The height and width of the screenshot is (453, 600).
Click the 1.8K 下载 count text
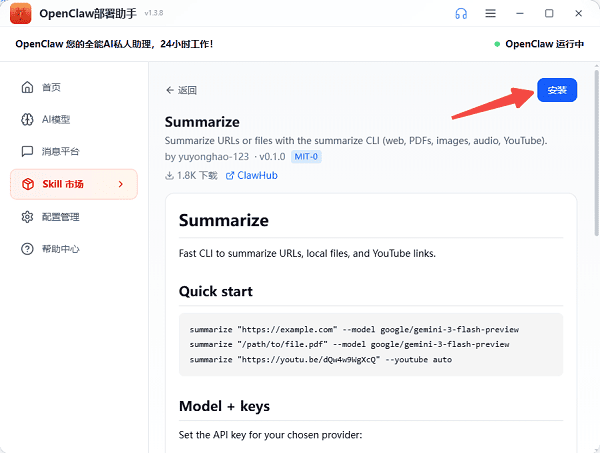tap(197, 176)
